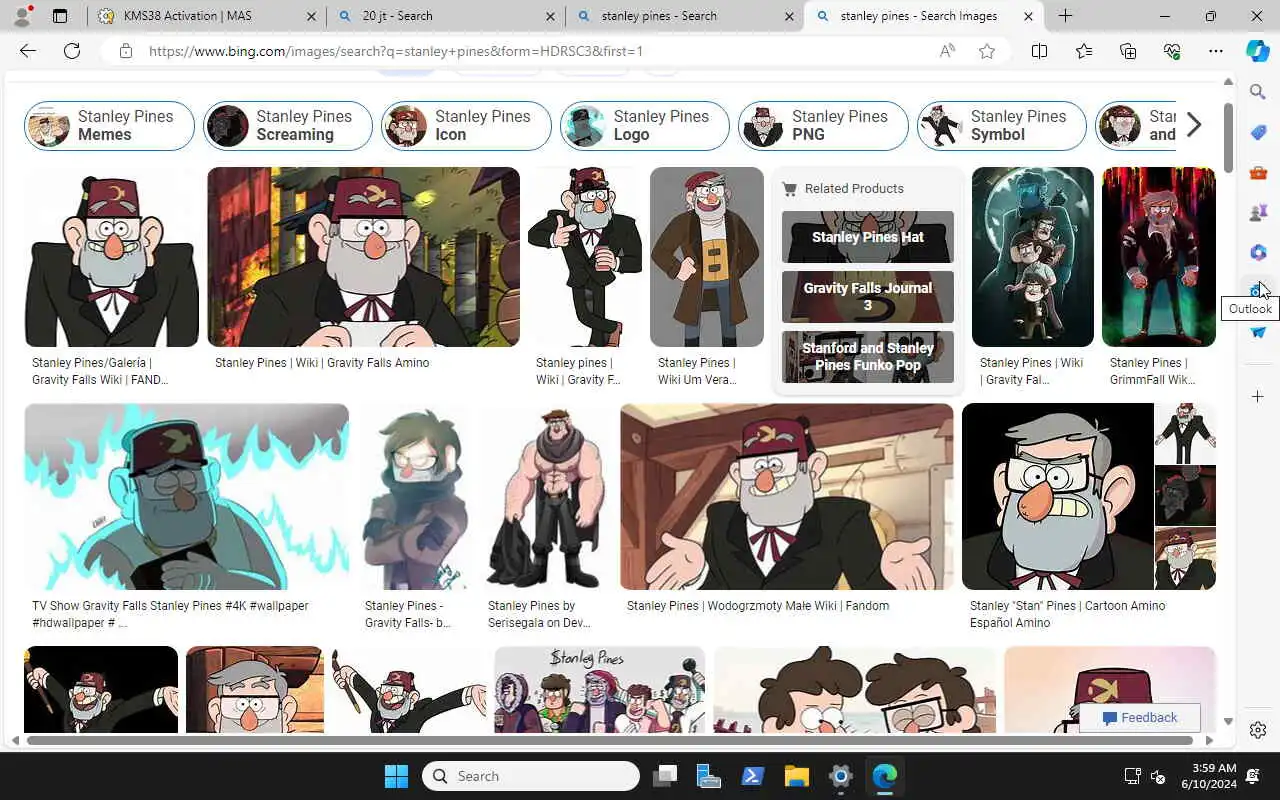Viewport: 1280px width, 800px height.
Task: Open Stanley Pines GrimmFall Wiki image
Action: coord(1159,257)
